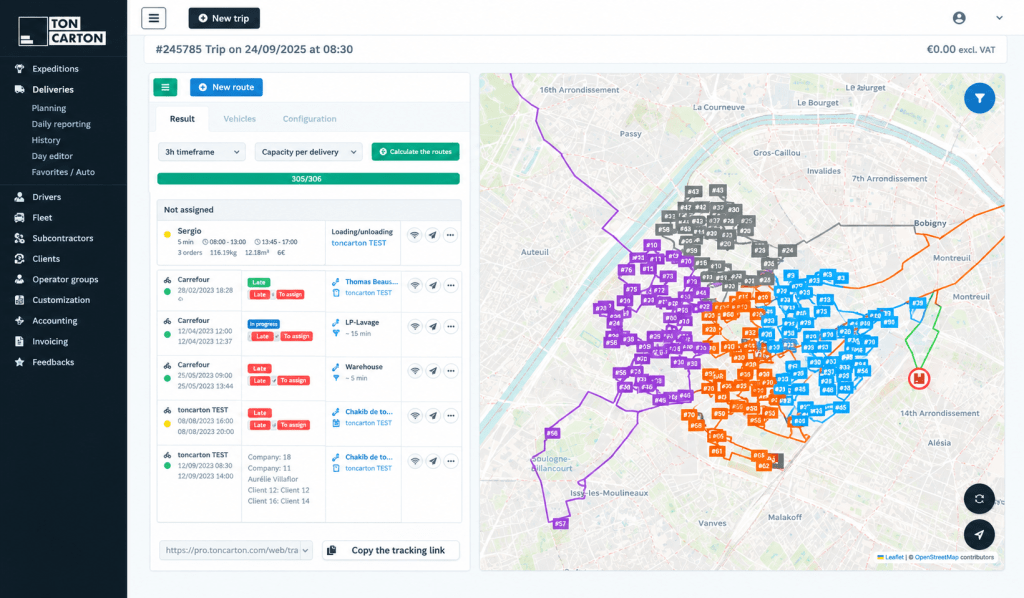This screenshot has width=1024, height=598.
Task: Open the Planning submenu link
Action: 49,108
